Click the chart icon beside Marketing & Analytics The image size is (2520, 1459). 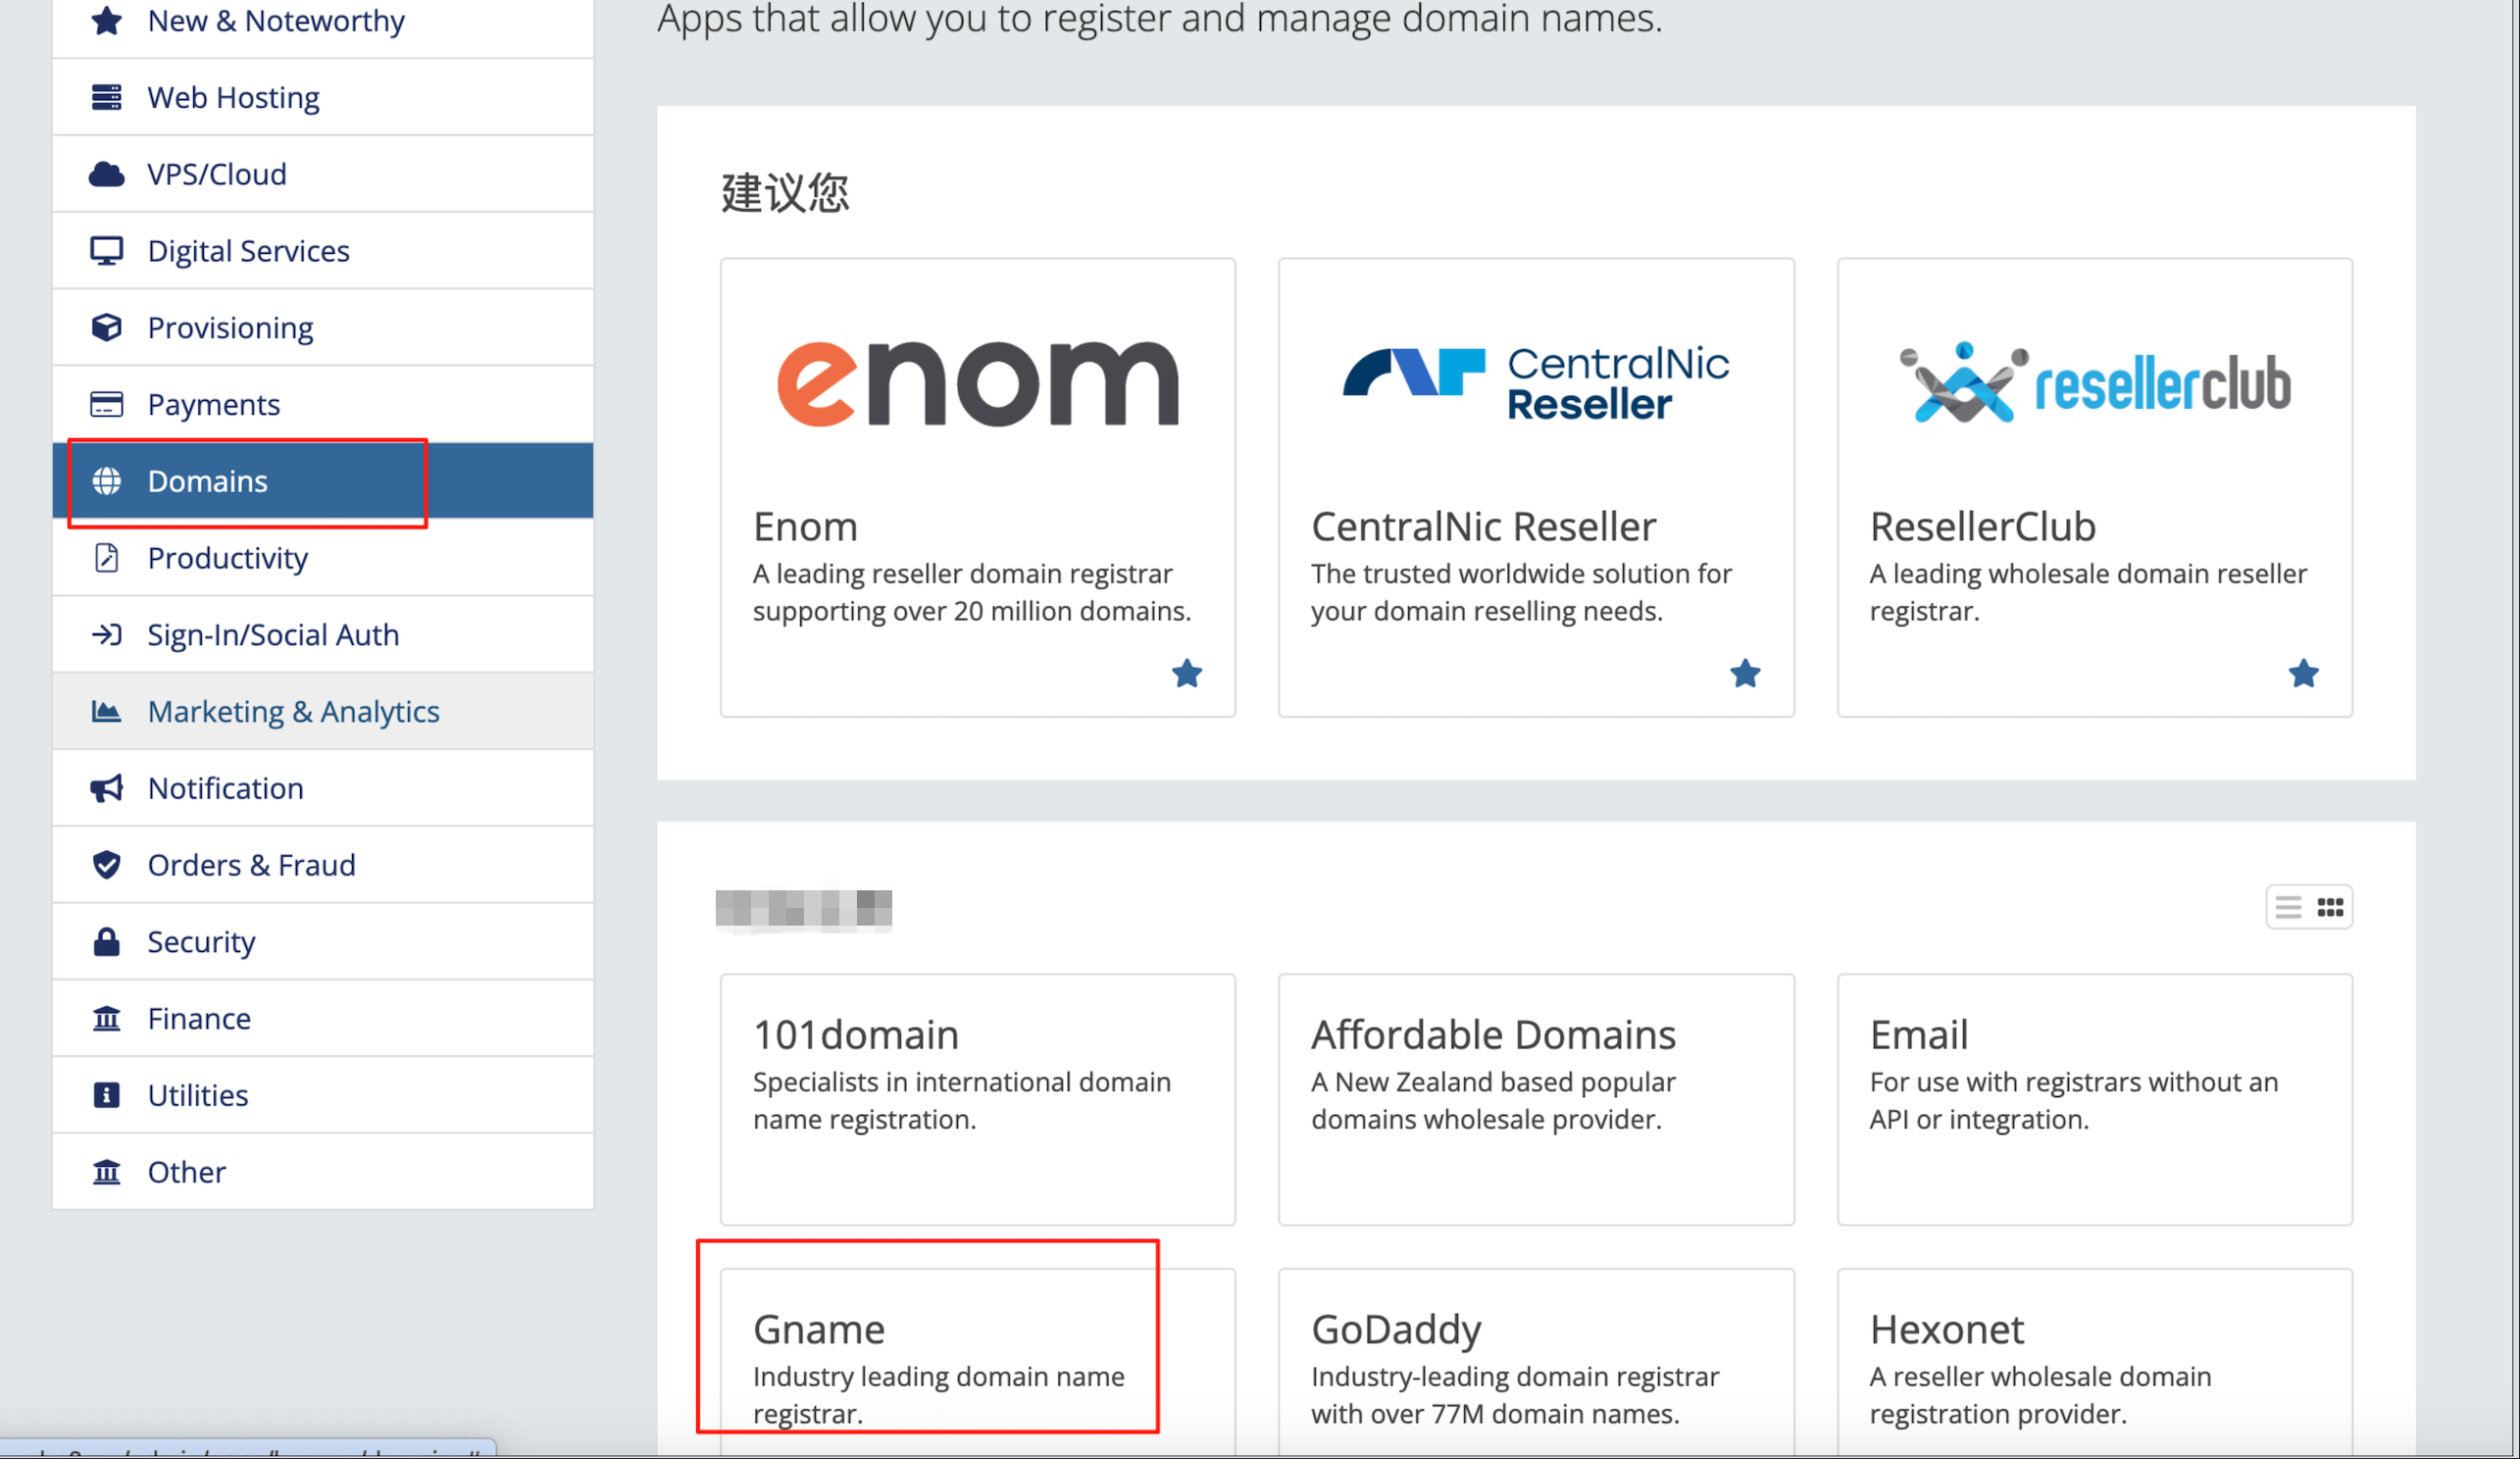(x=106, y=711)
